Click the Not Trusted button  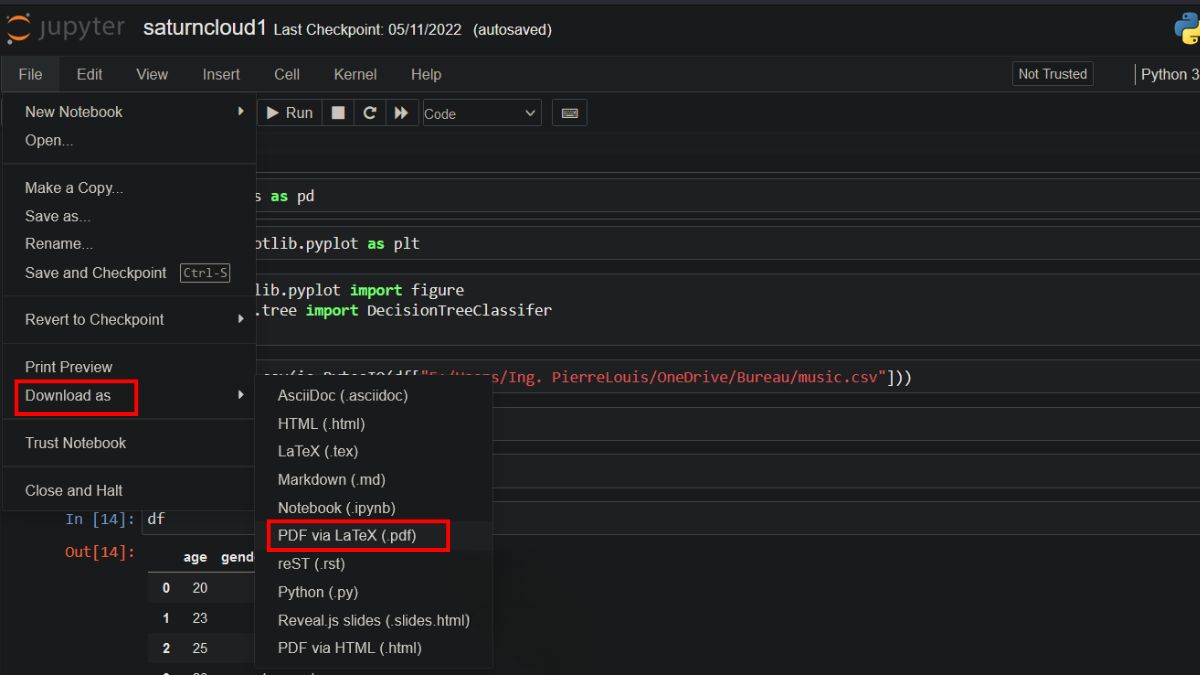coord(1052,74)
